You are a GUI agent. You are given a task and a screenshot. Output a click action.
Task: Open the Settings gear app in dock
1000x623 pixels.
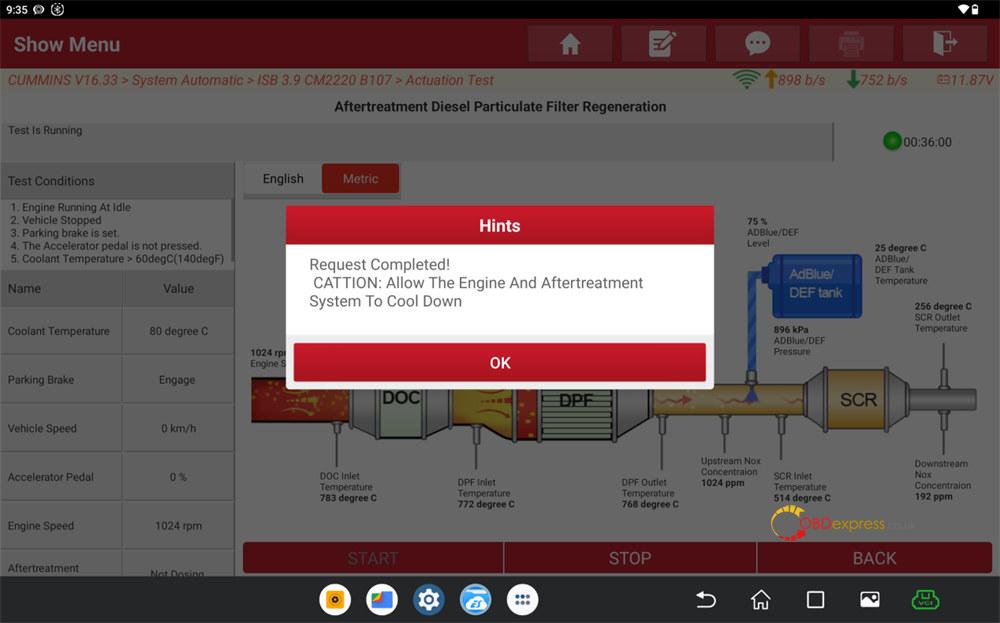pyautogui.click(x=429, y=599)
